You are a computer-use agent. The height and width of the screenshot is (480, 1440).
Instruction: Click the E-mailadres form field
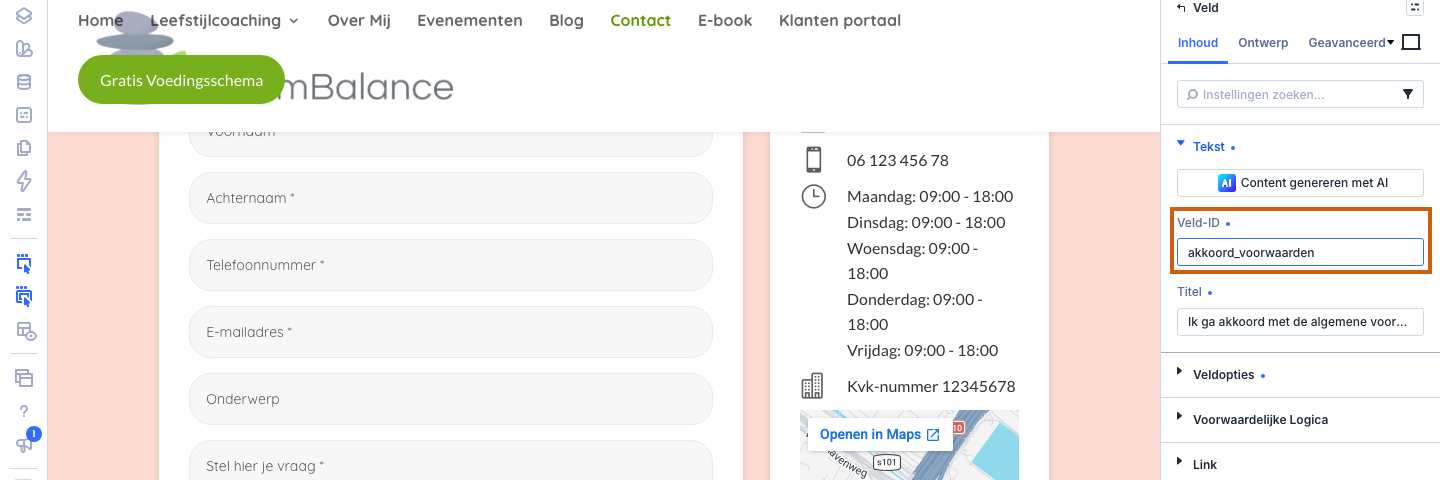[451, 332]
